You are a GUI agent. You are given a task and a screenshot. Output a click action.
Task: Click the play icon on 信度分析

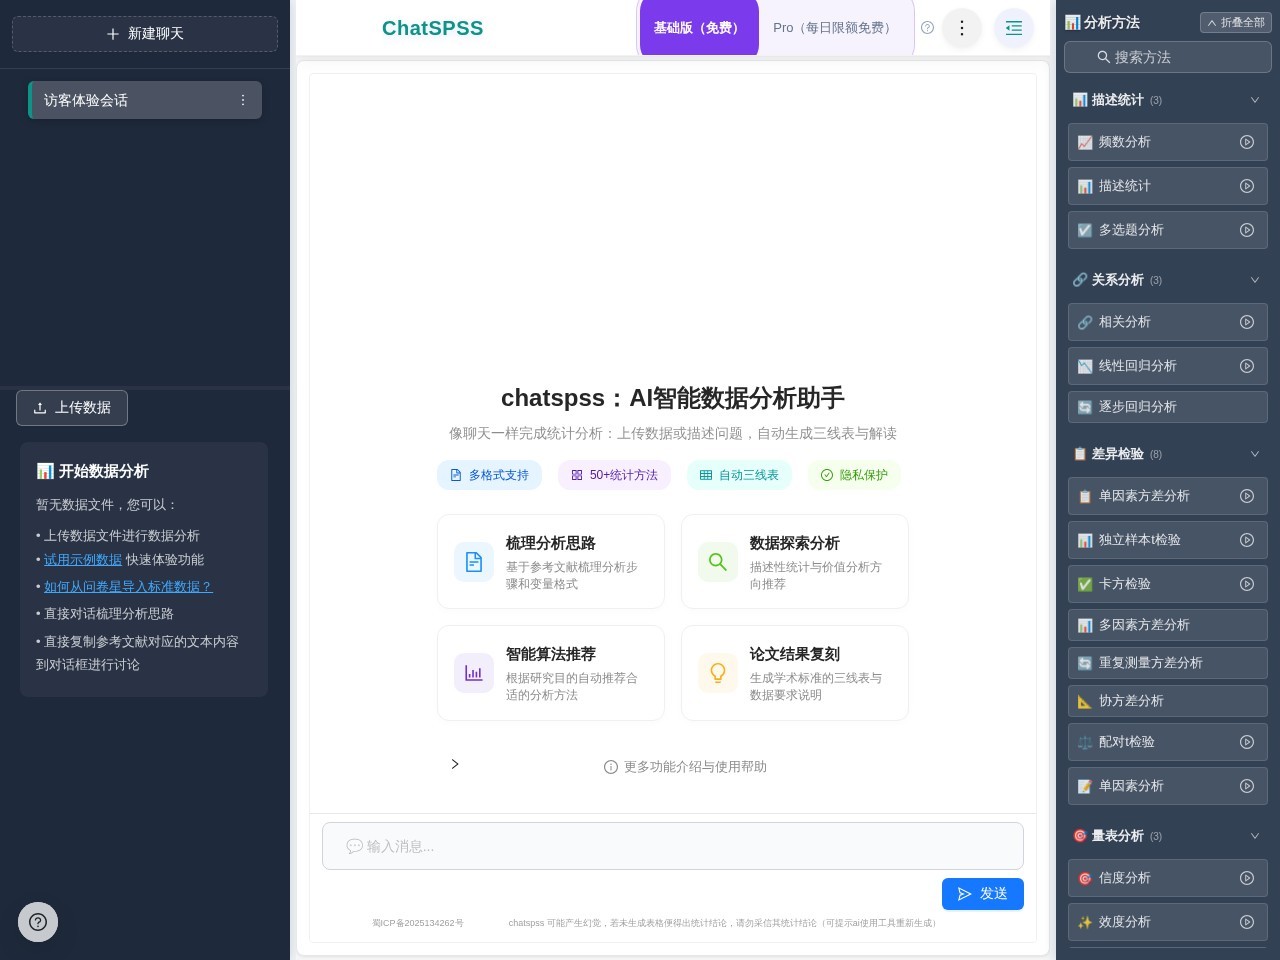coord(1247,878)
